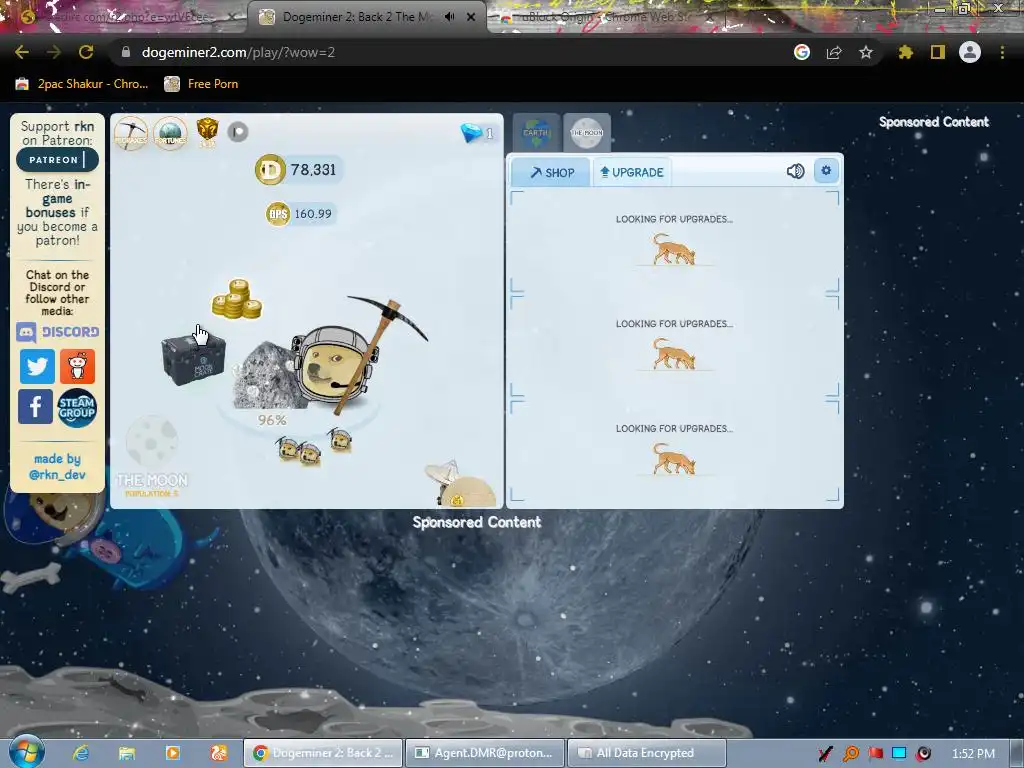1024x768 pixels.
Task: Select The Moon location tab
Action: 586,133
